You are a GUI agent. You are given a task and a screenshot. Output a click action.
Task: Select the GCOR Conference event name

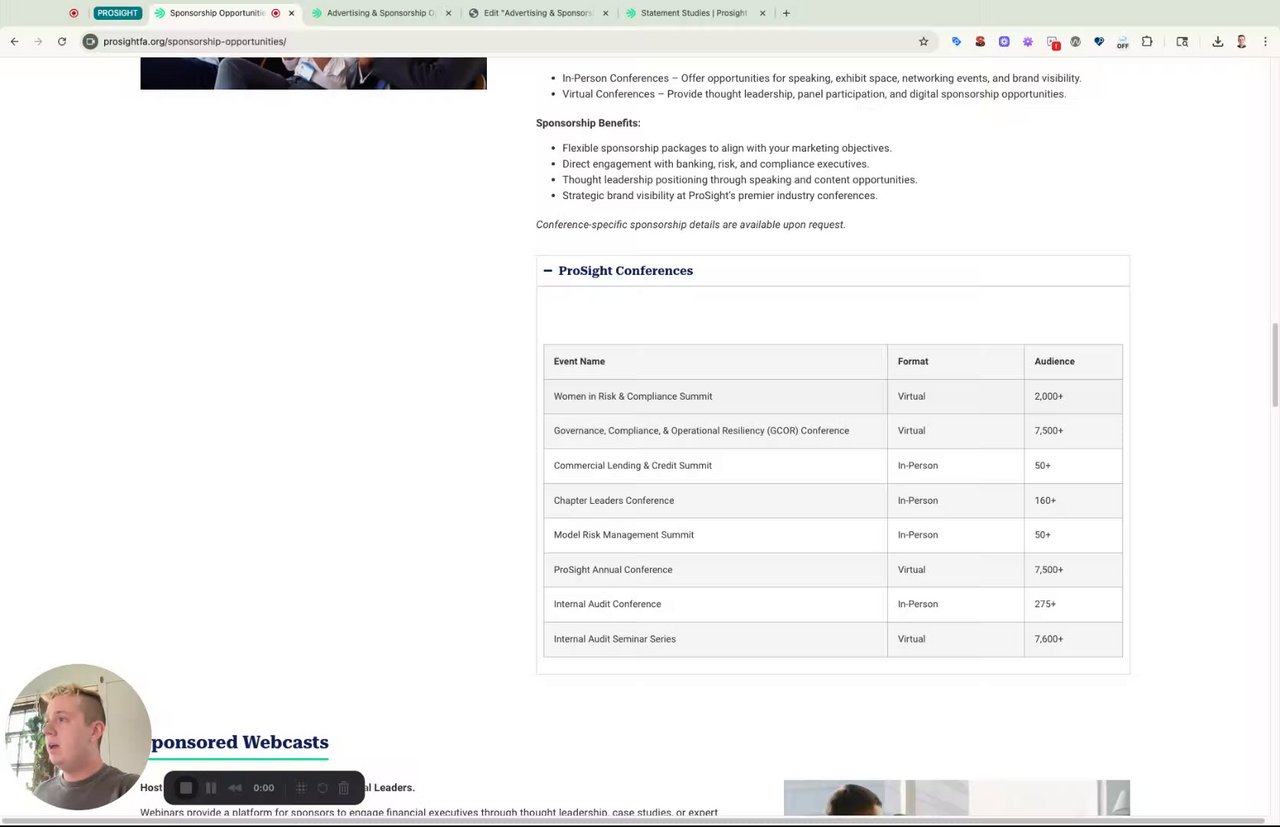coord(701,431)
